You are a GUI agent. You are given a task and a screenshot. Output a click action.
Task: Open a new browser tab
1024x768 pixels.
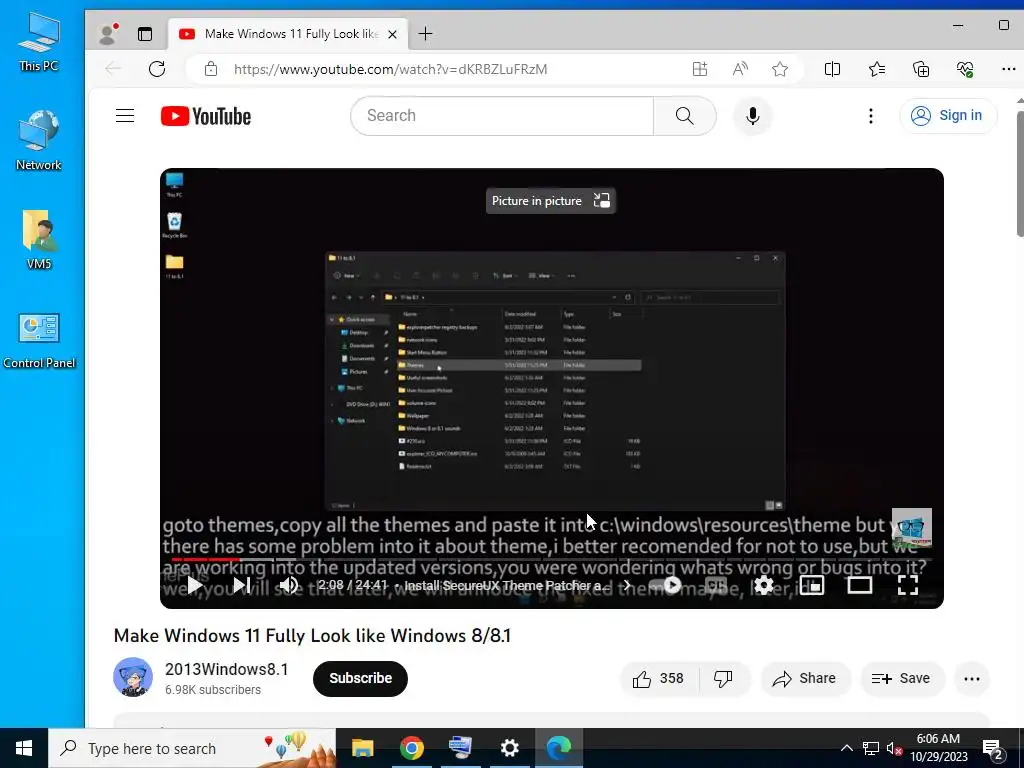(425, 33)
